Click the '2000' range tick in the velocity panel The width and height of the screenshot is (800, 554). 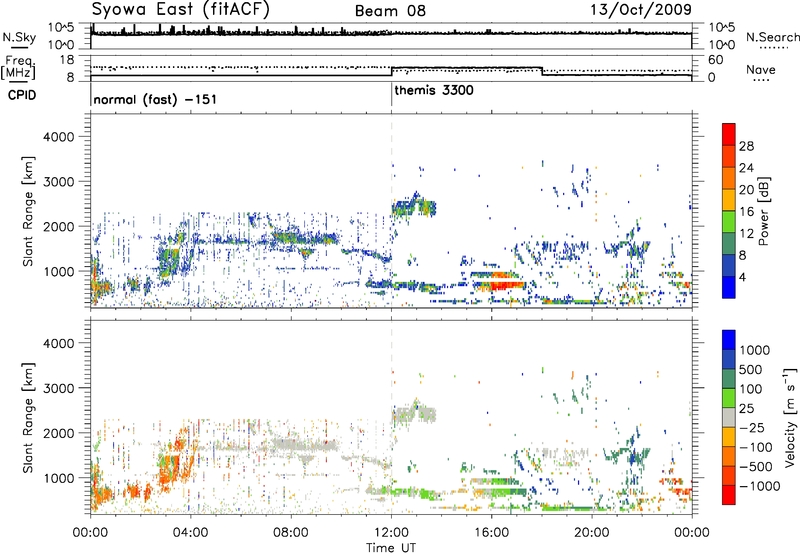pos(59,433)
